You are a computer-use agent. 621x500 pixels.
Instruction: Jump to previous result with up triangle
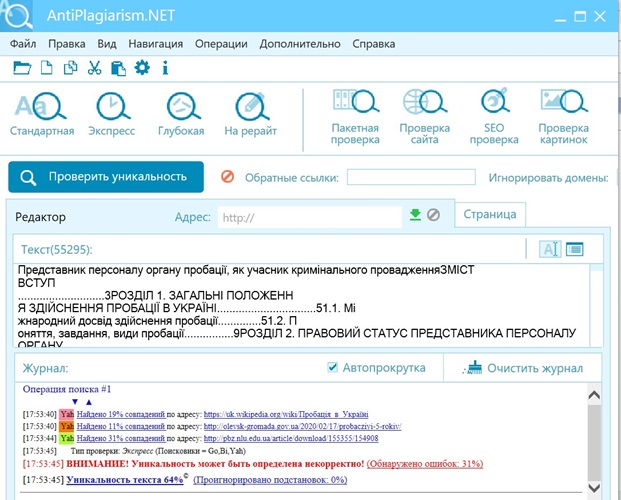tap(89, 402)
